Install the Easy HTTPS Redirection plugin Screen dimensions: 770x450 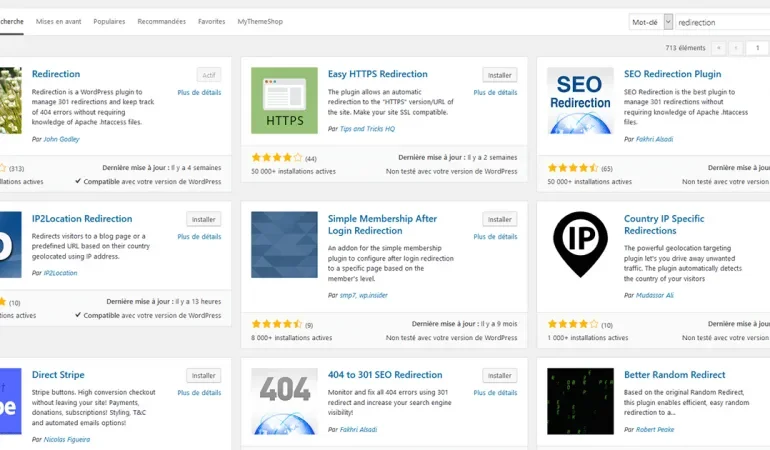(x=499, y=75)
